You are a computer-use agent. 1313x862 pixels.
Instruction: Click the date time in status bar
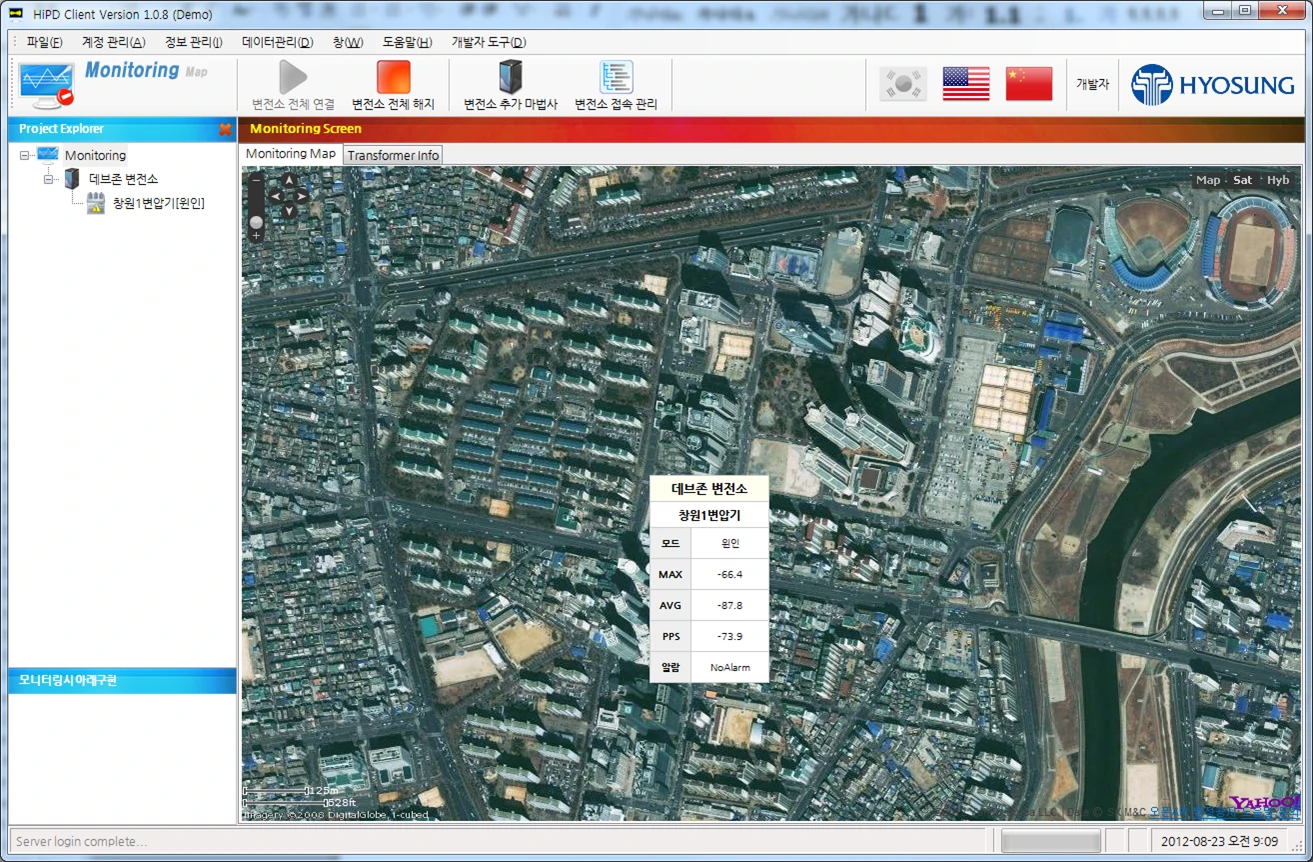coord(1221,841)
